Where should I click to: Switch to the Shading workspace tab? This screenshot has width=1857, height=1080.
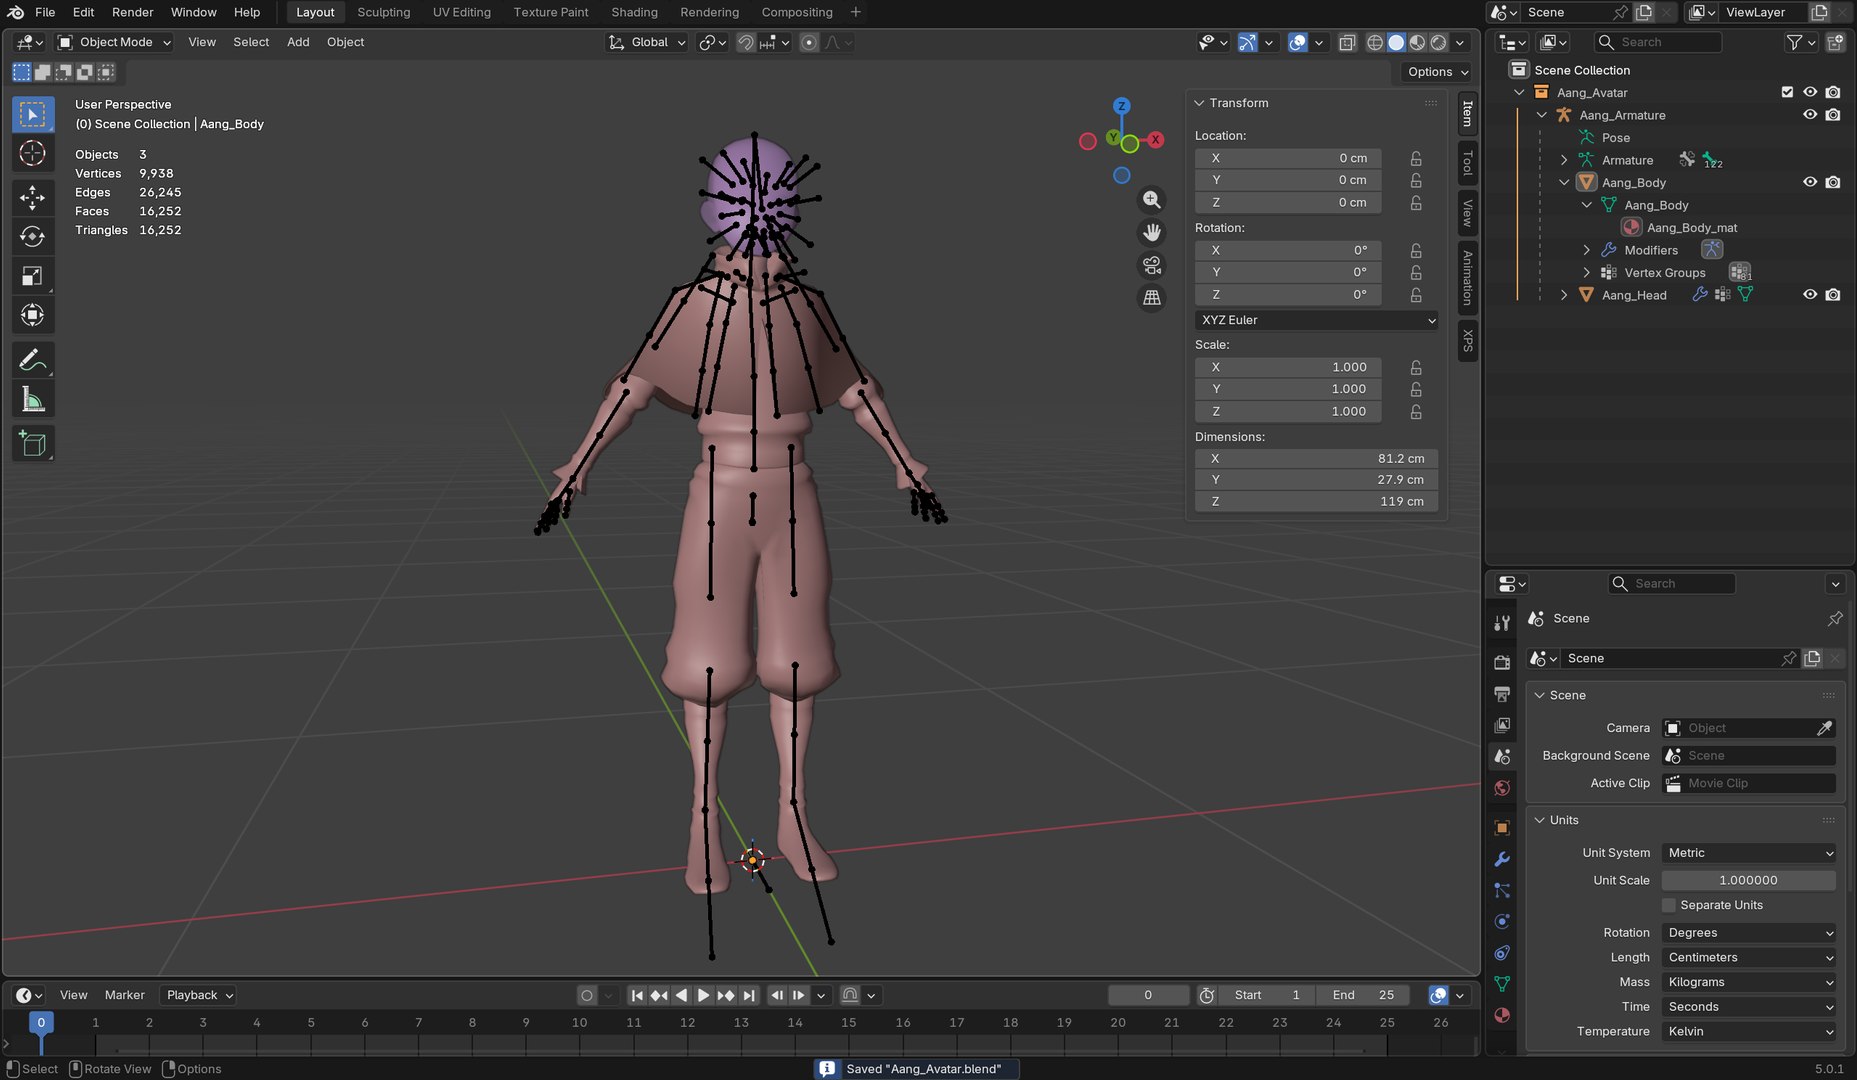click(x=634, y=12)
